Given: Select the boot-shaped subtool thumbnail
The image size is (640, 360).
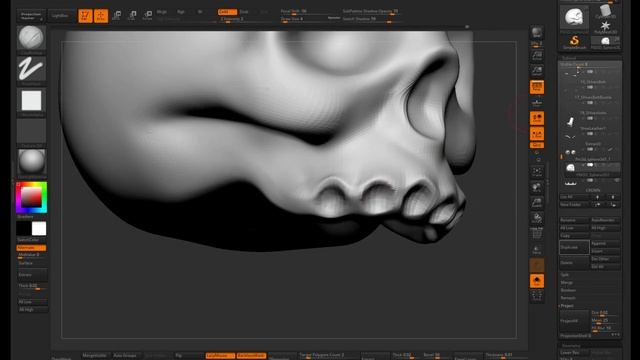Looking at the screenshot, I should [x=571, y=121].
